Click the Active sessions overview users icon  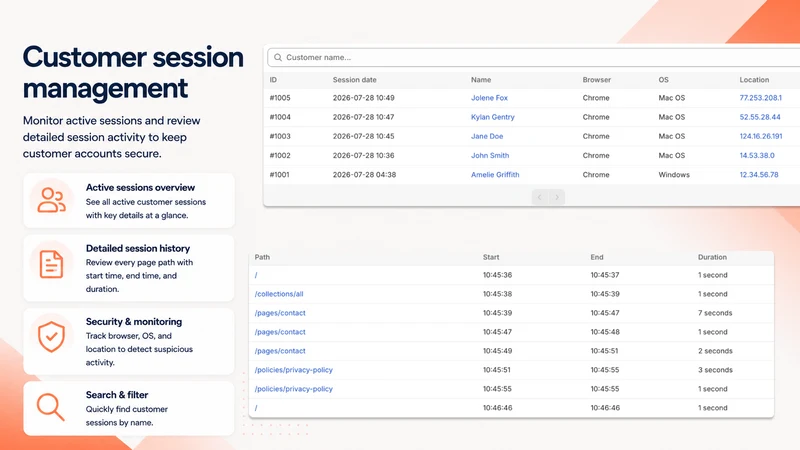point(52,200)
